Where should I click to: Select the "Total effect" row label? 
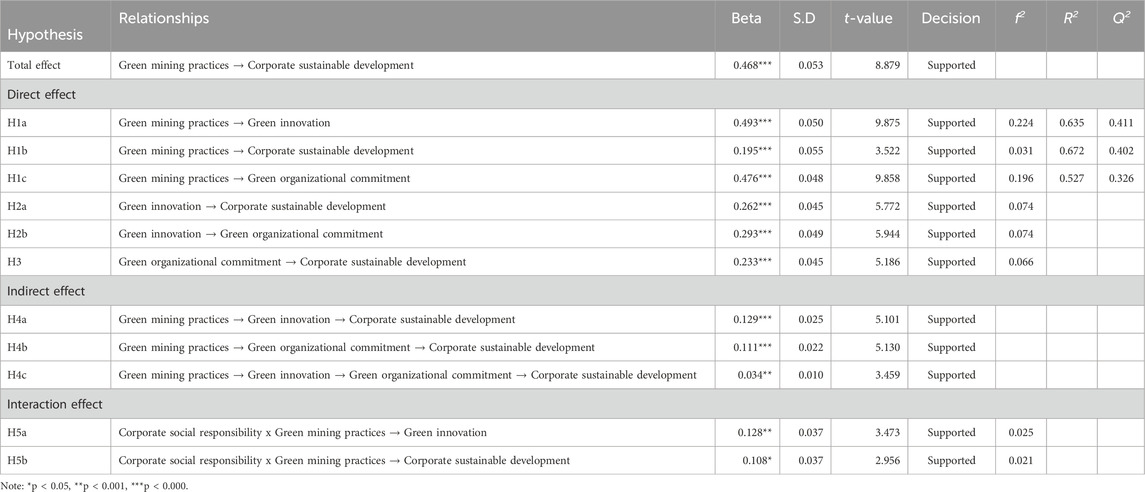(32, 66)
